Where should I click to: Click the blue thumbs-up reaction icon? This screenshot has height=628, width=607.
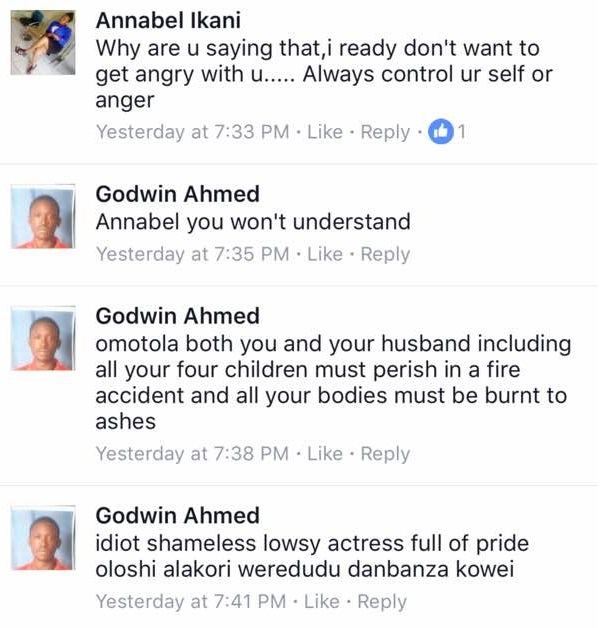pos(440,131)
